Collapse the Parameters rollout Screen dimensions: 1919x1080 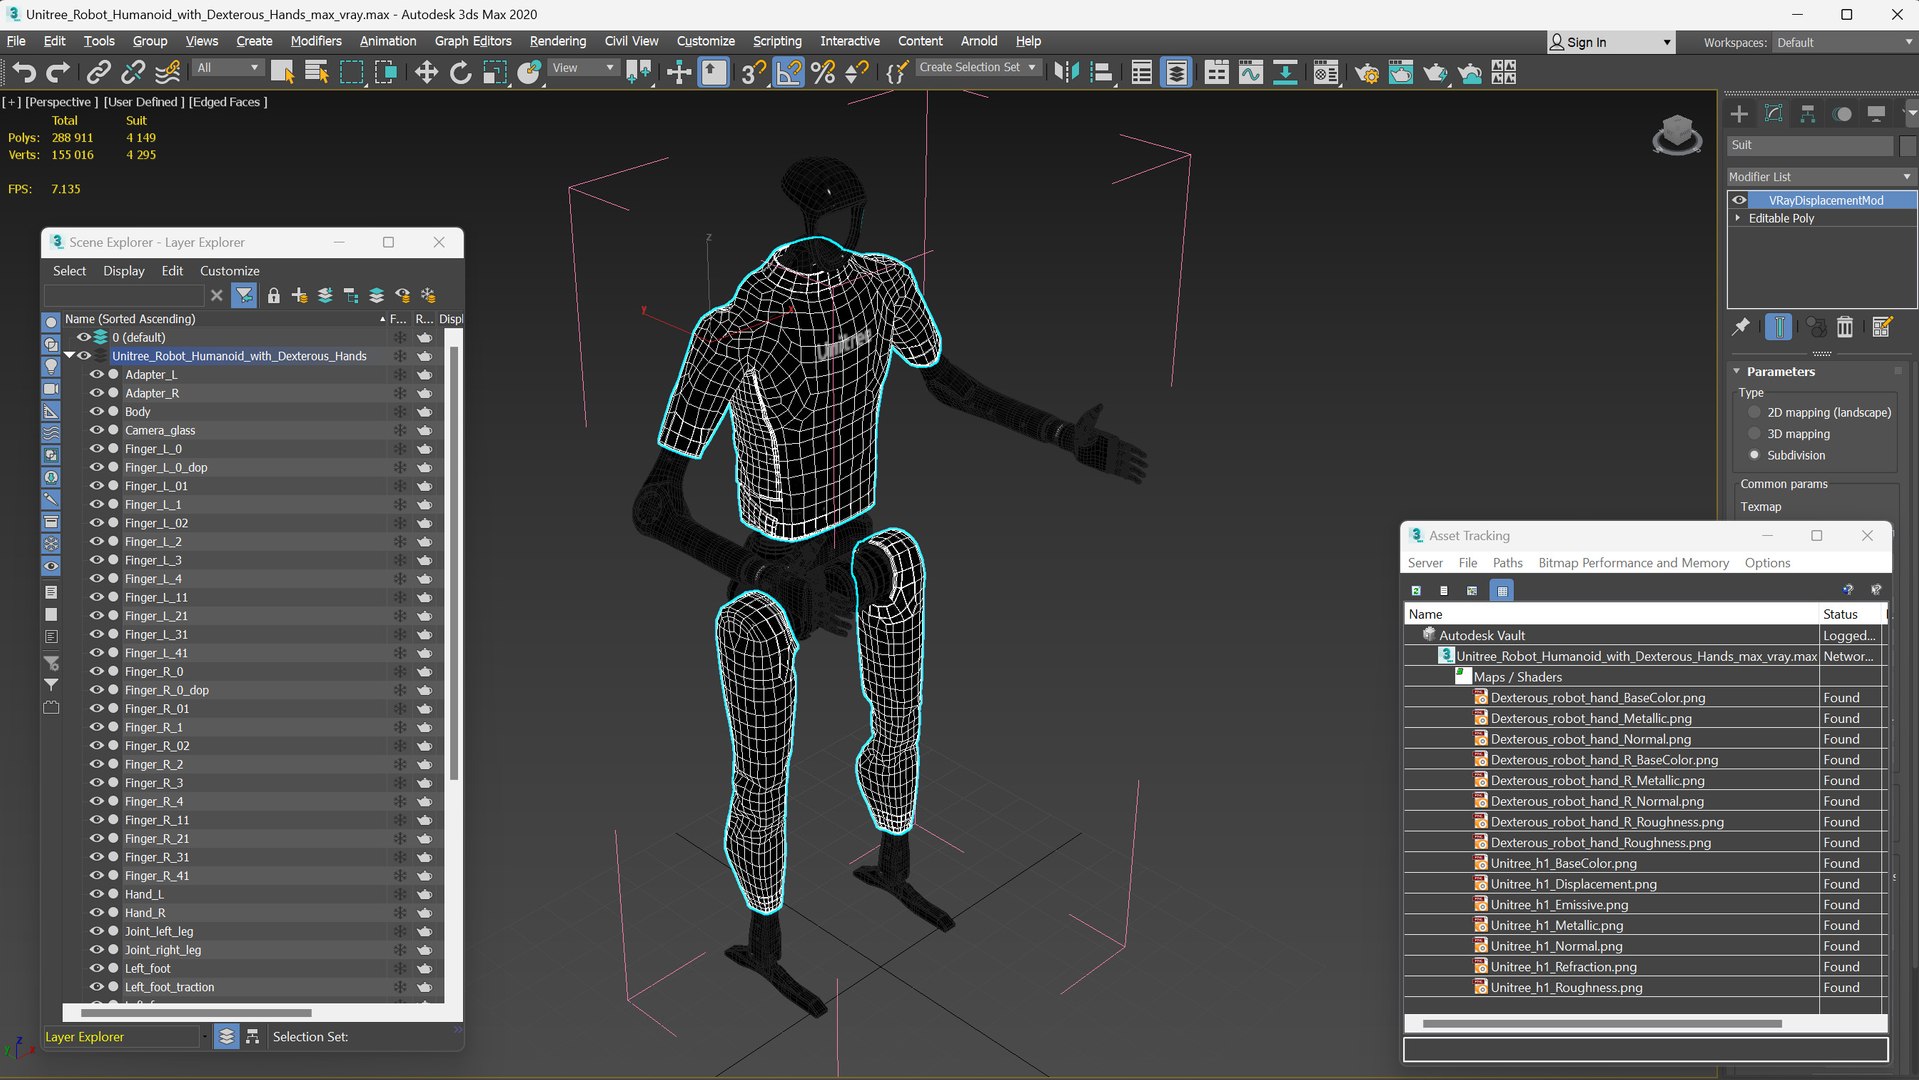(x=1736, y=371)
